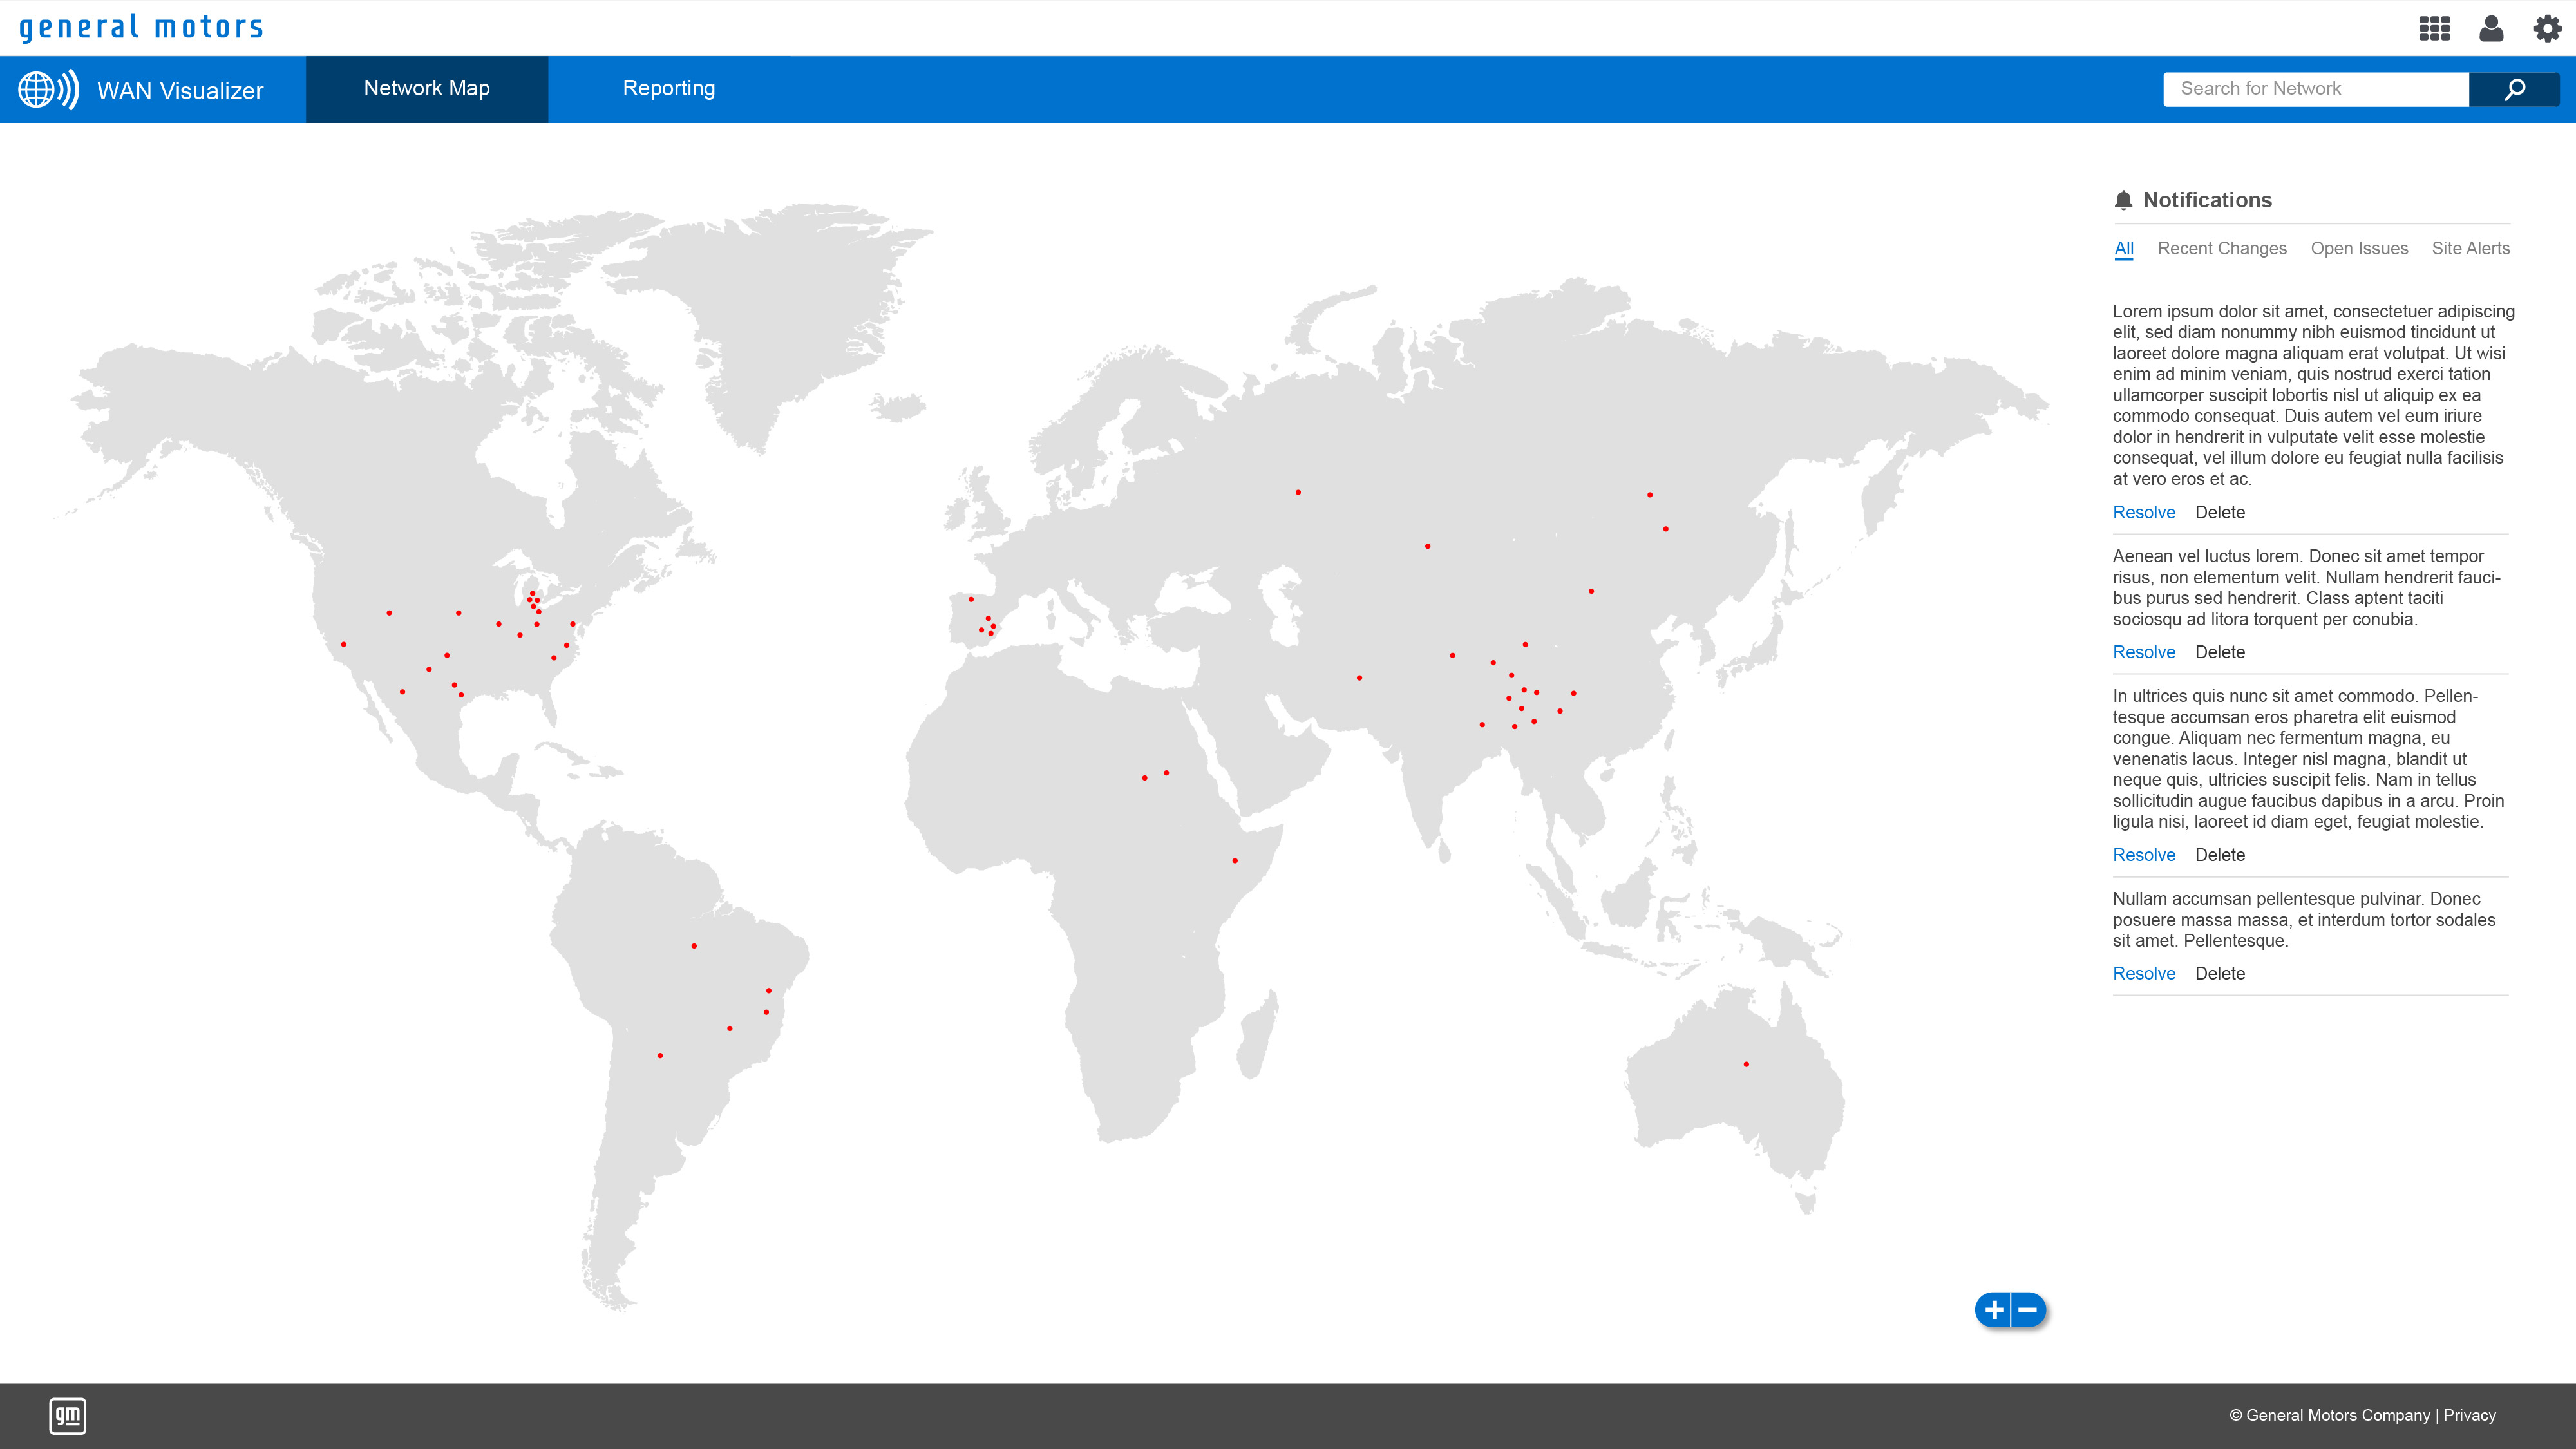Open the Privacy page link

(2468, 1415)
